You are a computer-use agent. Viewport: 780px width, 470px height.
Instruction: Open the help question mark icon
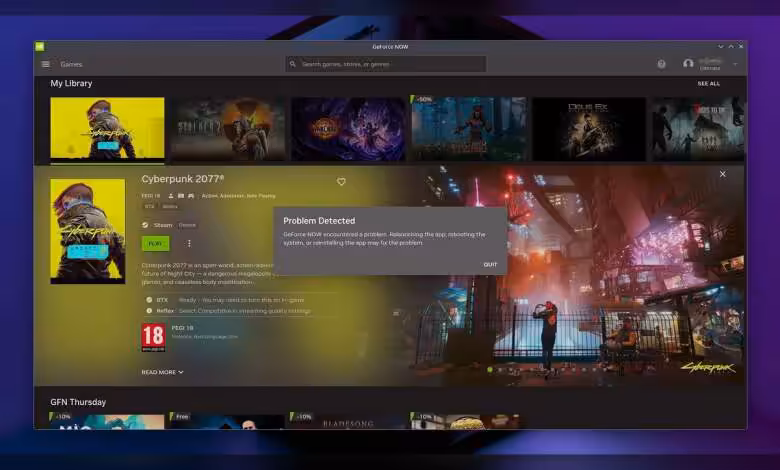coord(661,64)
